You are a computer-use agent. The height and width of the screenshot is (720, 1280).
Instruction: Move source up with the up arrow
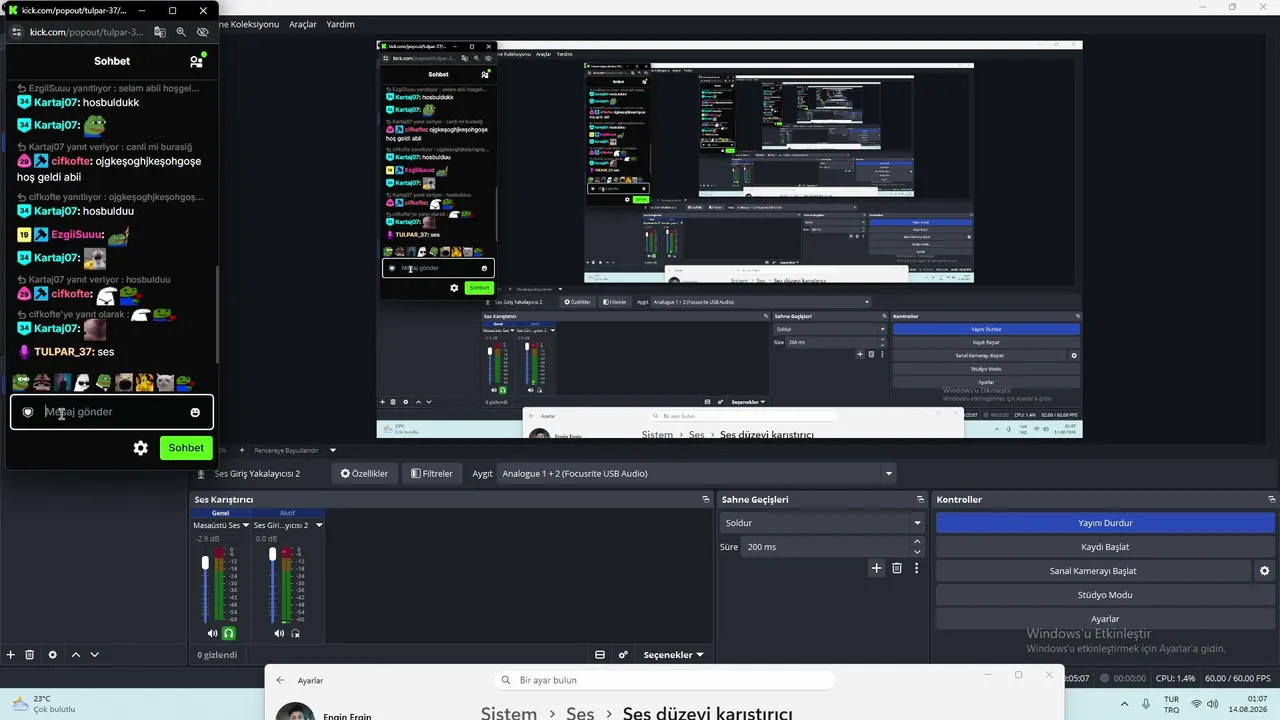[76, 655]
